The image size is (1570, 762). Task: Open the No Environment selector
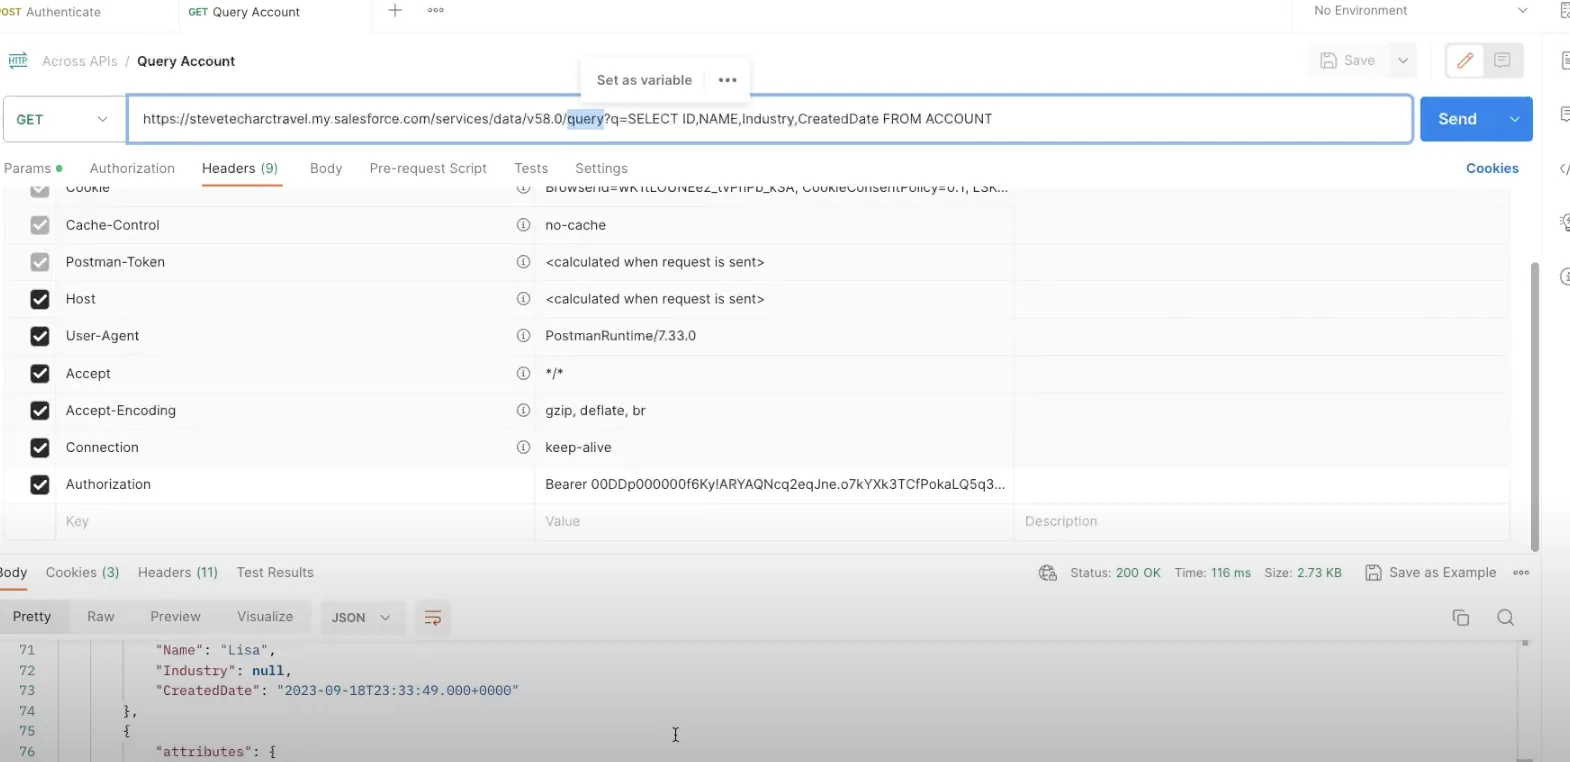point(1420,11)
